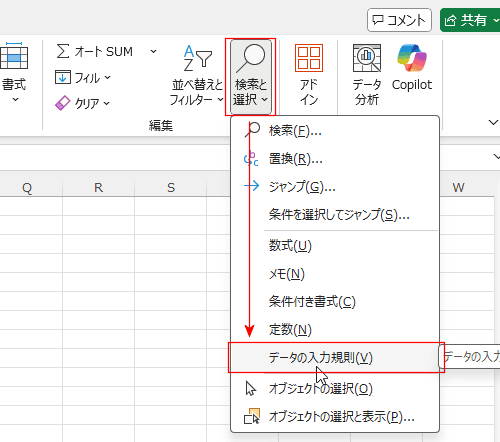Screen dimensions: 500x442
Task: Click the green 共有 share button
Action: pyautogui.click(x=470, y=20)
